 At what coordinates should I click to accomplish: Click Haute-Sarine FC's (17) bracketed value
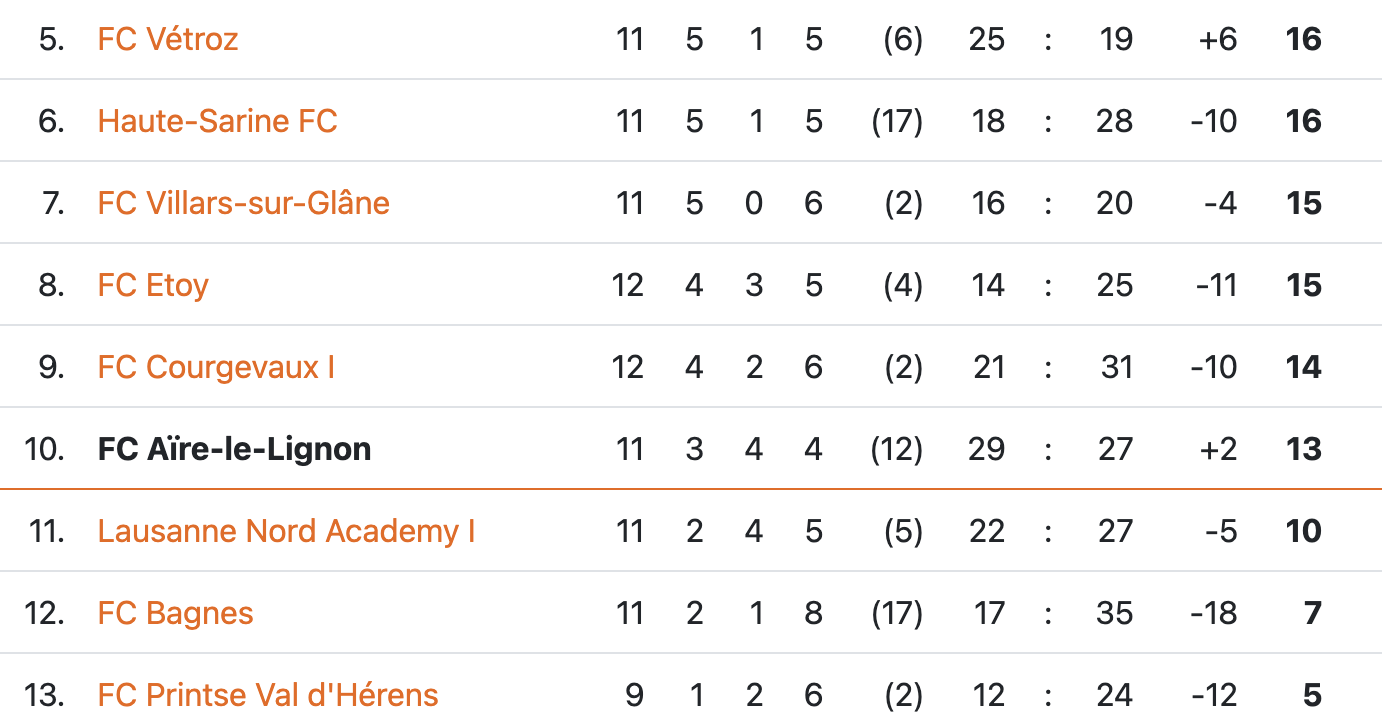pyautogui.click(x=897, y=121)
